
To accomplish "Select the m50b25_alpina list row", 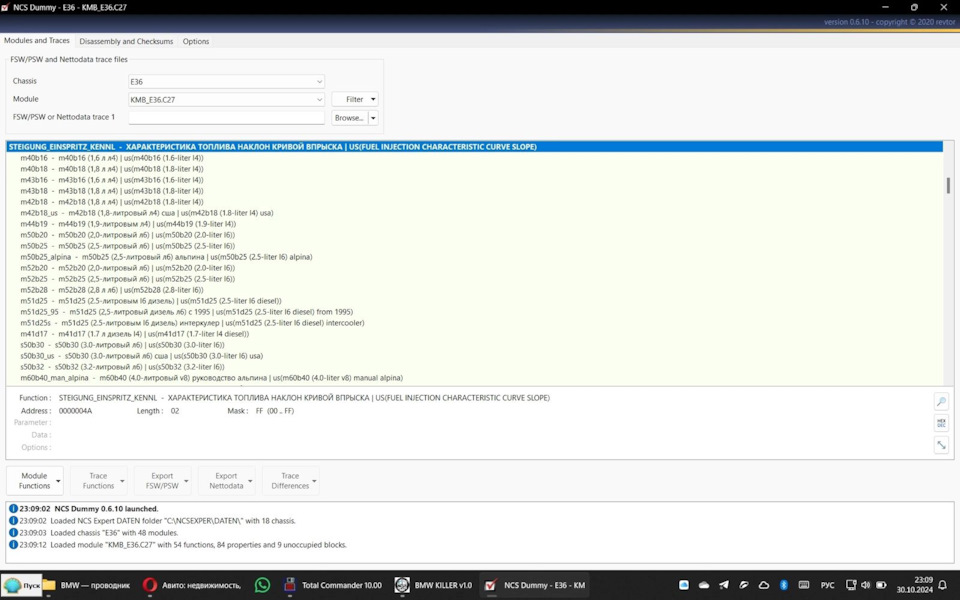I will click(x=474, y=257).
